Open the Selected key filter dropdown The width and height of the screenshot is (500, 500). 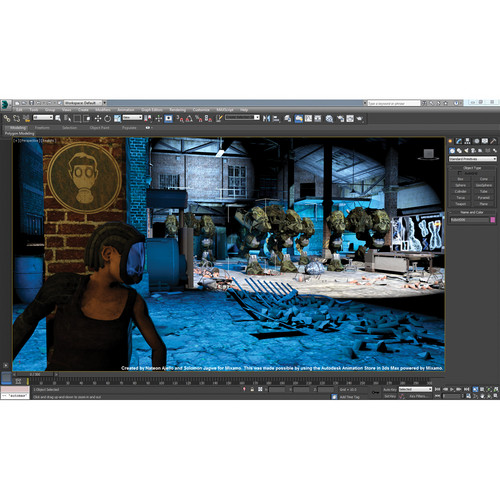(415, 389)
